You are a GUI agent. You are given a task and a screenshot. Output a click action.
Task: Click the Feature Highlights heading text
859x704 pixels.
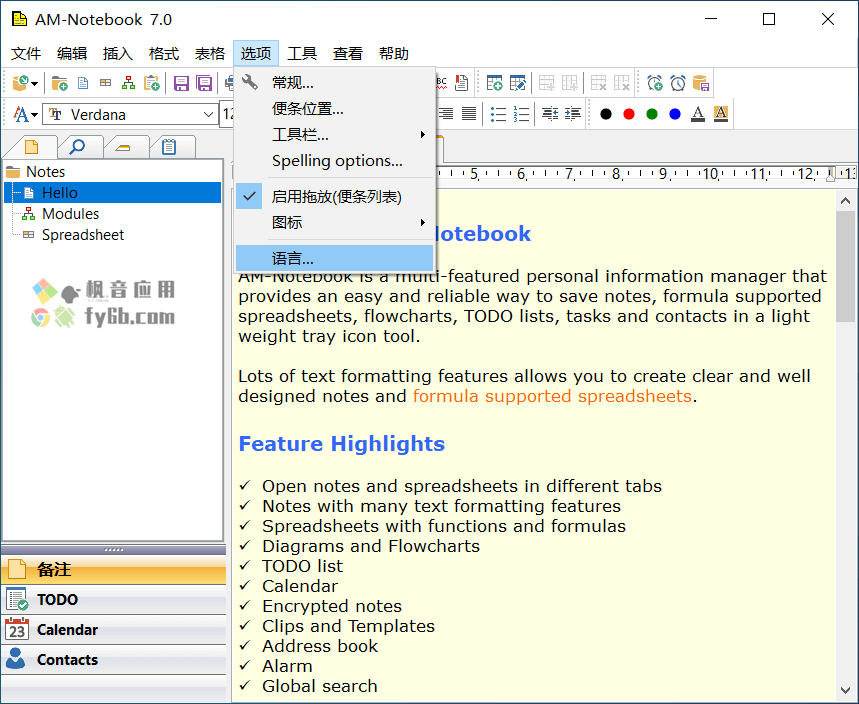click(x=341, y=444)
